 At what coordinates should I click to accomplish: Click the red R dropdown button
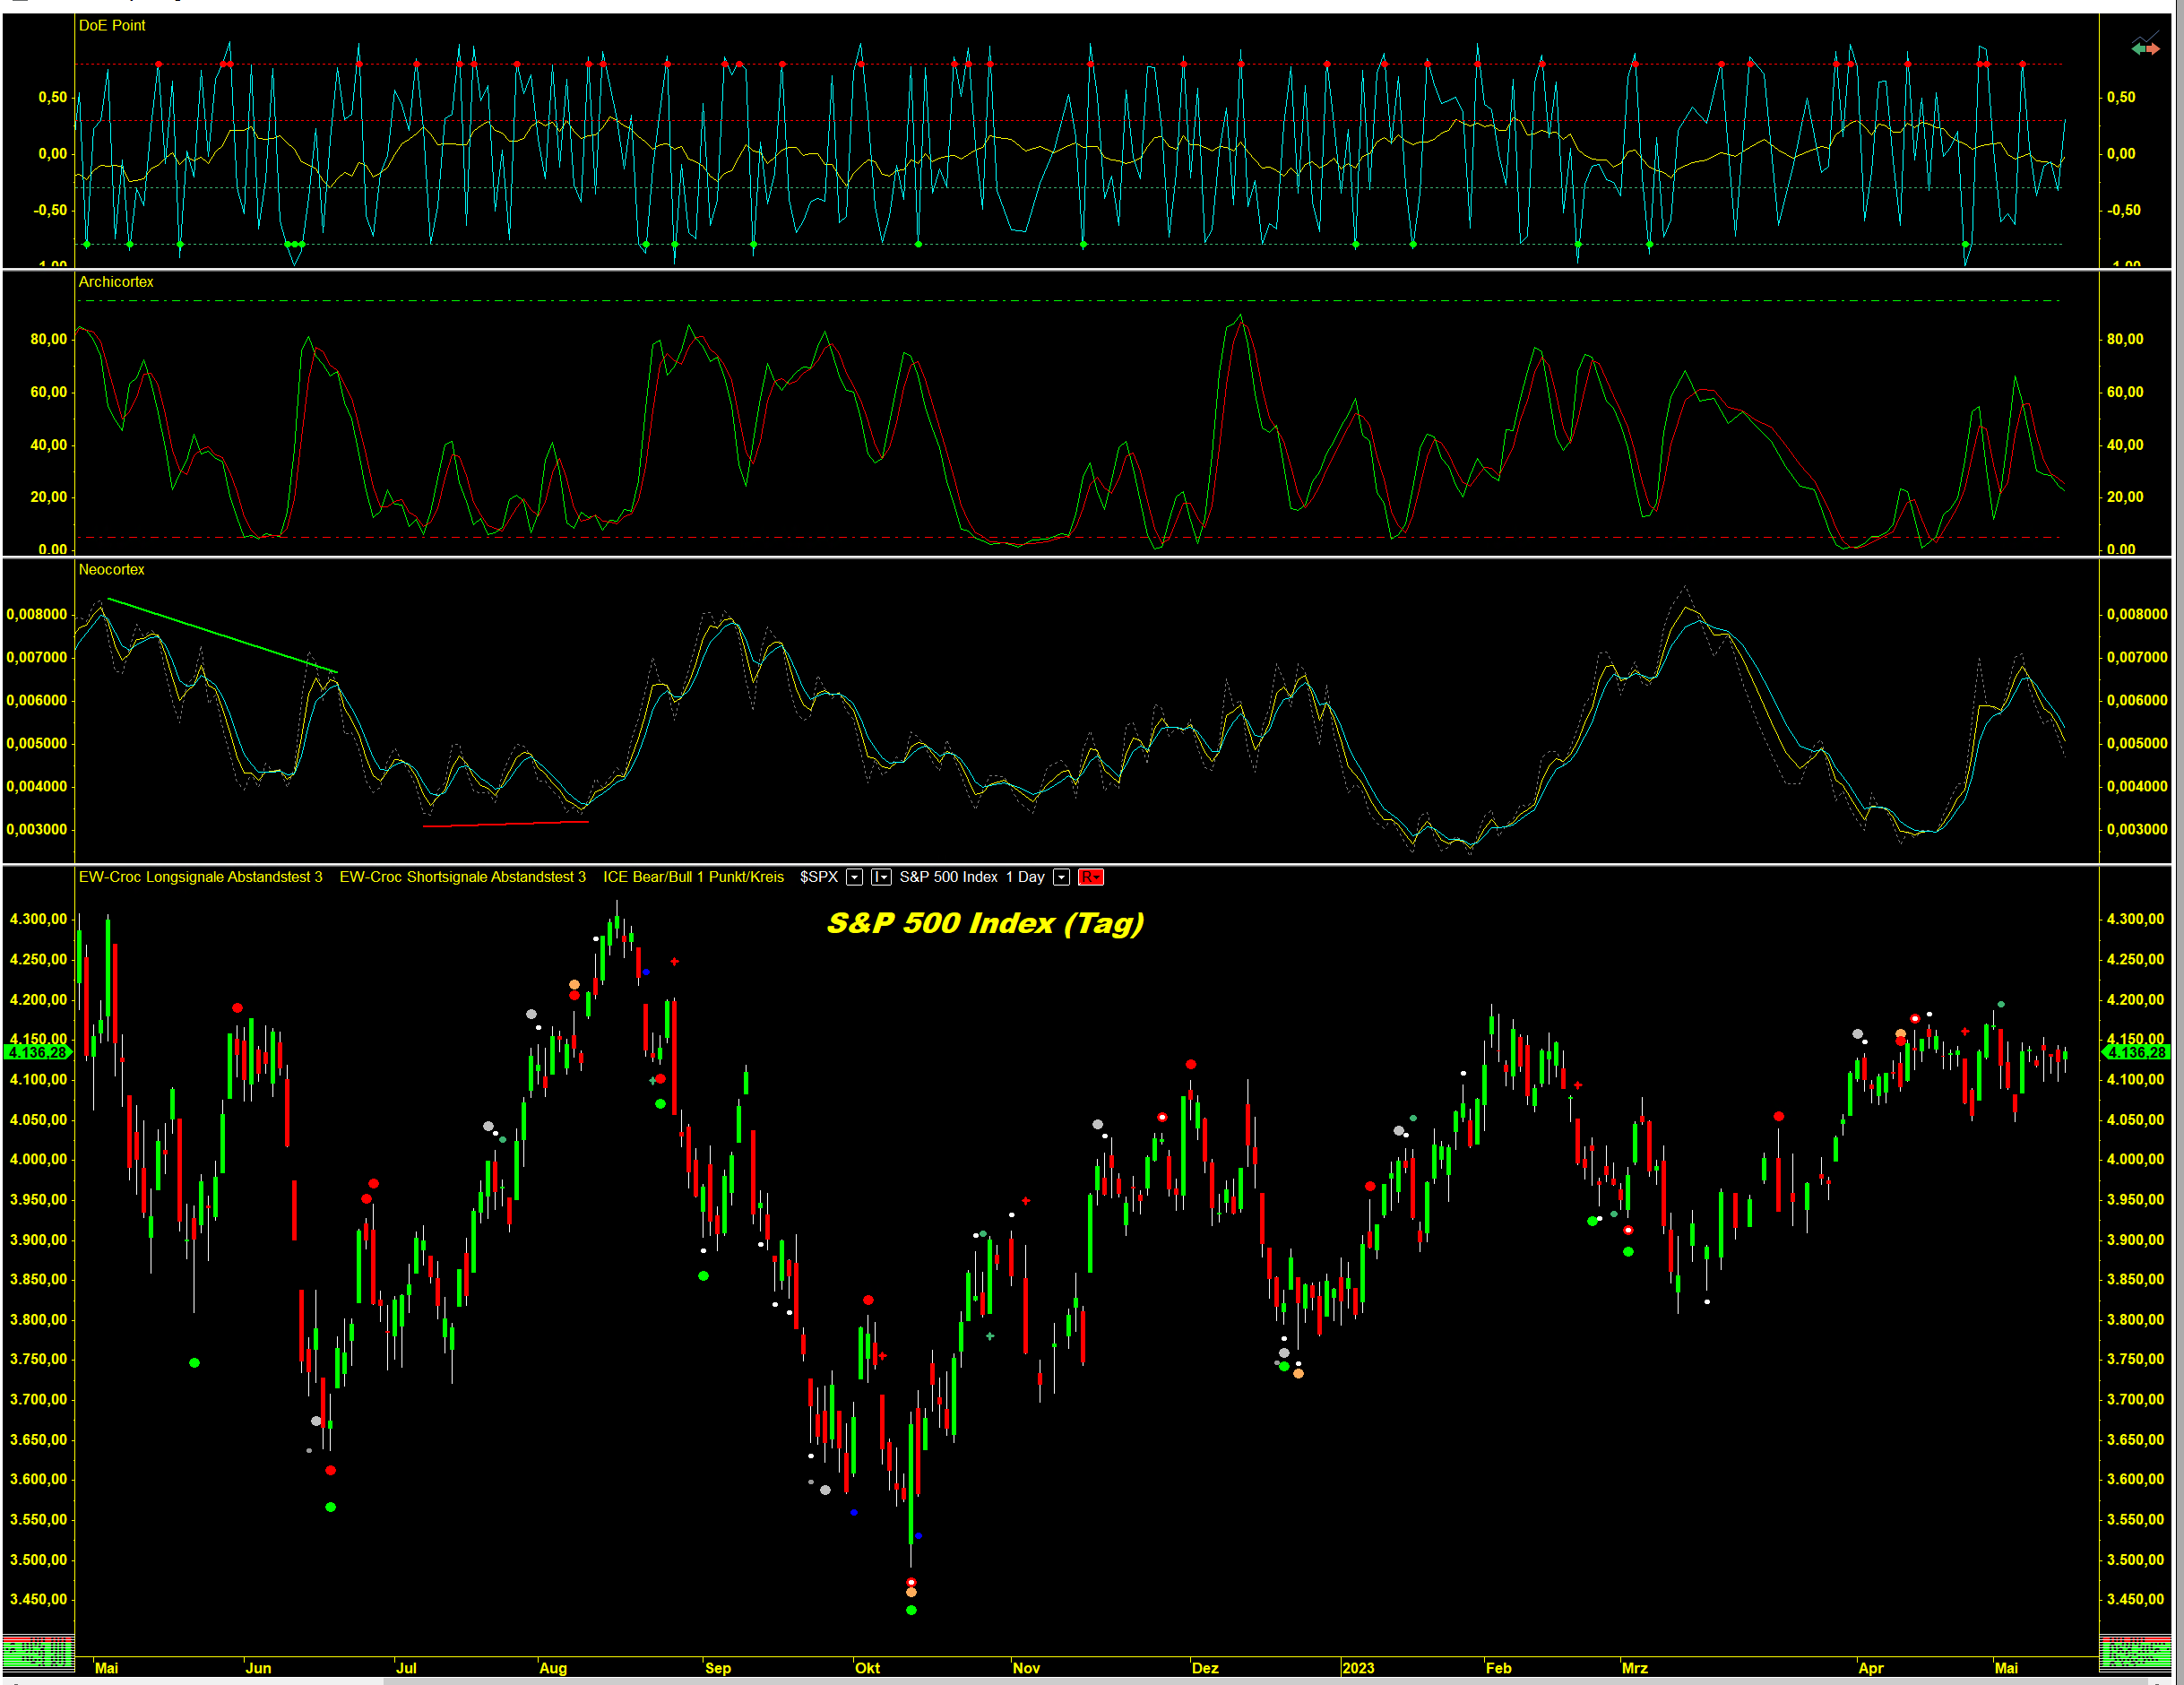pos(1090,877)
